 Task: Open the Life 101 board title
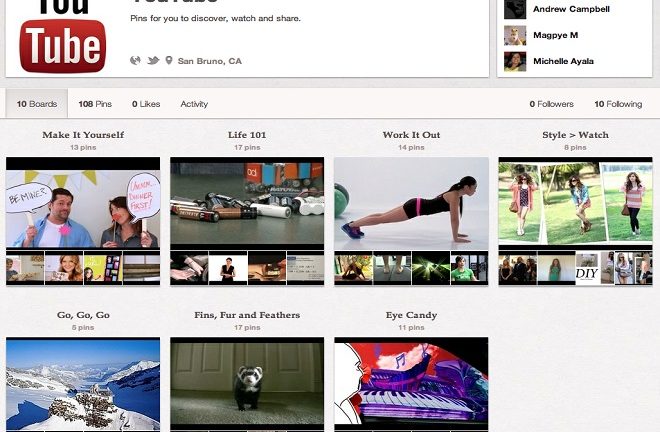(x=247, y=135)
